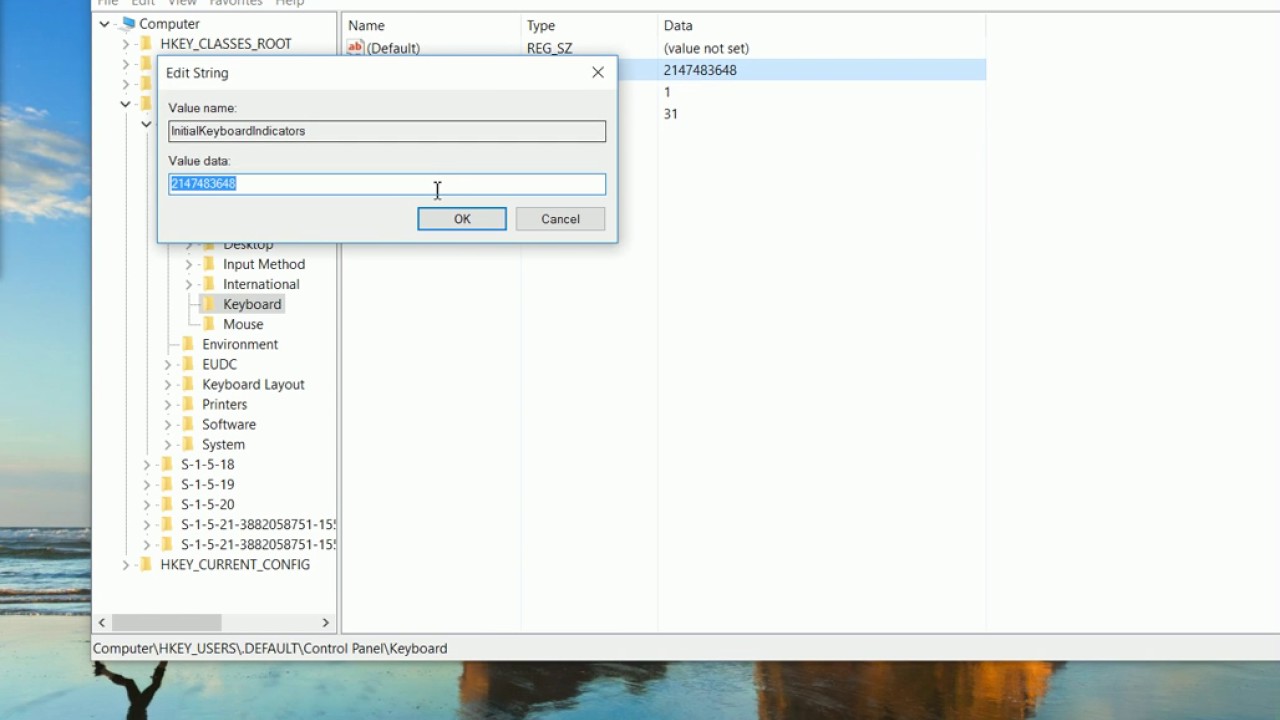Viewport: 1280px width, 720px height.
Task: Select the Keyboard Layout key label
Action: [x=253, y=384]
